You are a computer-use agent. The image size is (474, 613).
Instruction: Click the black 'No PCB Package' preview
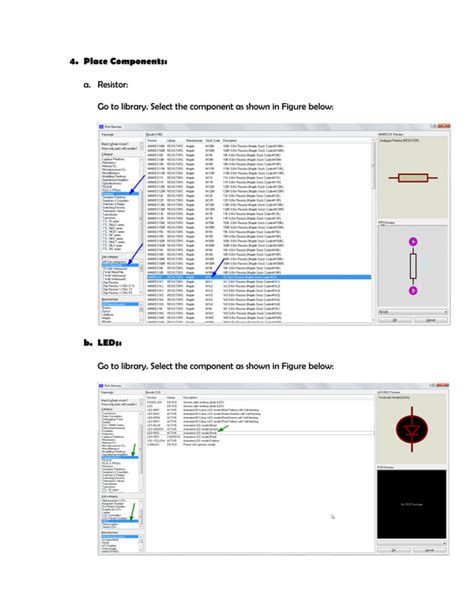[x=411, y=504]
